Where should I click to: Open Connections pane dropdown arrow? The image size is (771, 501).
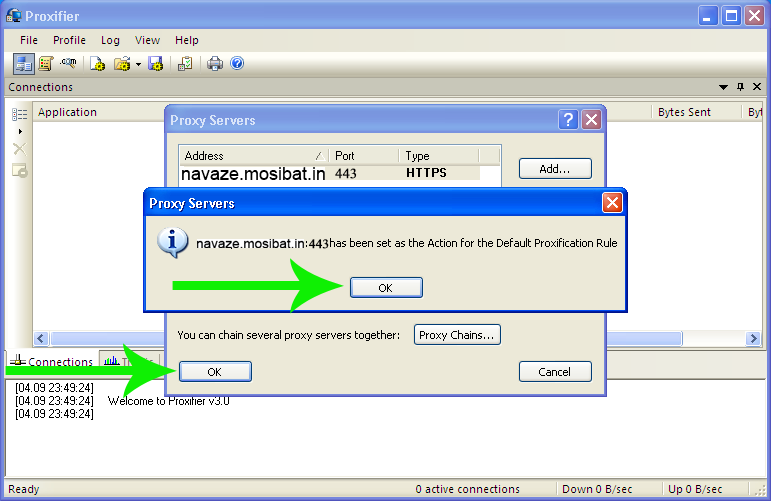723,88
